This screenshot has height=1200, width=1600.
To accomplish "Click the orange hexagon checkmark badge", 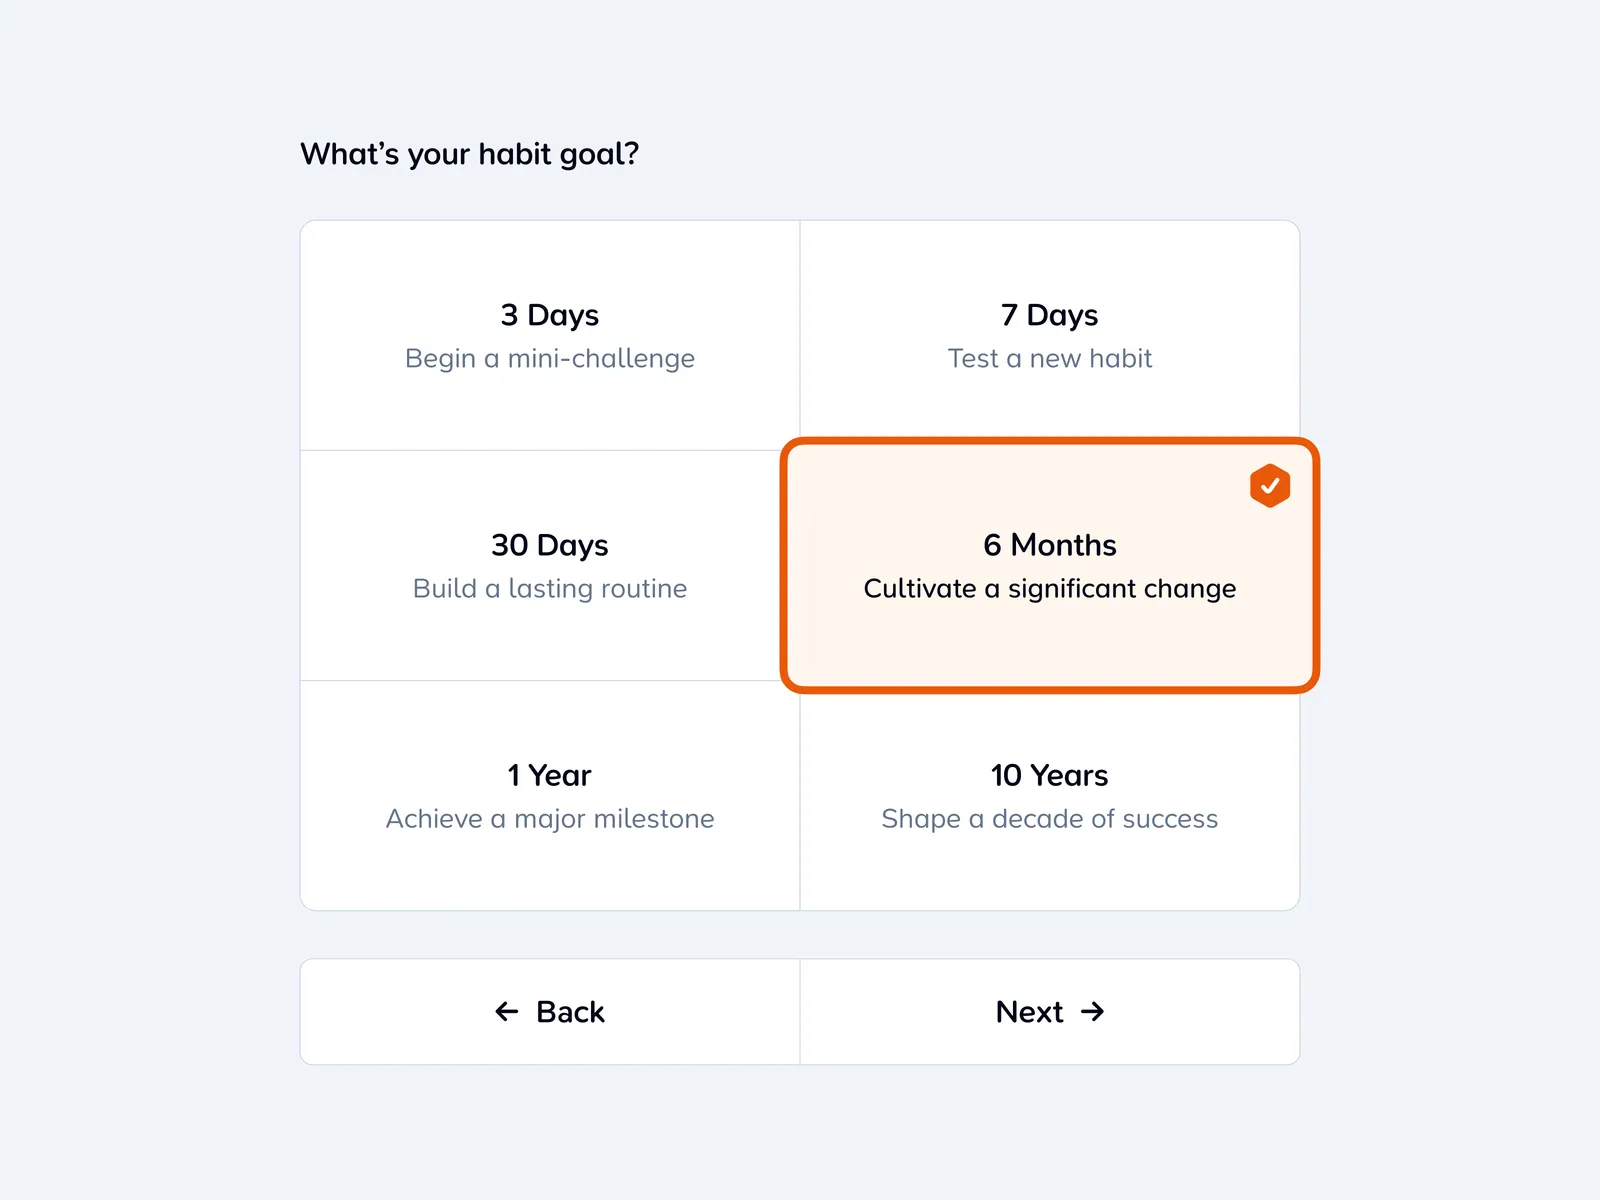I will [x=1269, y=486].
